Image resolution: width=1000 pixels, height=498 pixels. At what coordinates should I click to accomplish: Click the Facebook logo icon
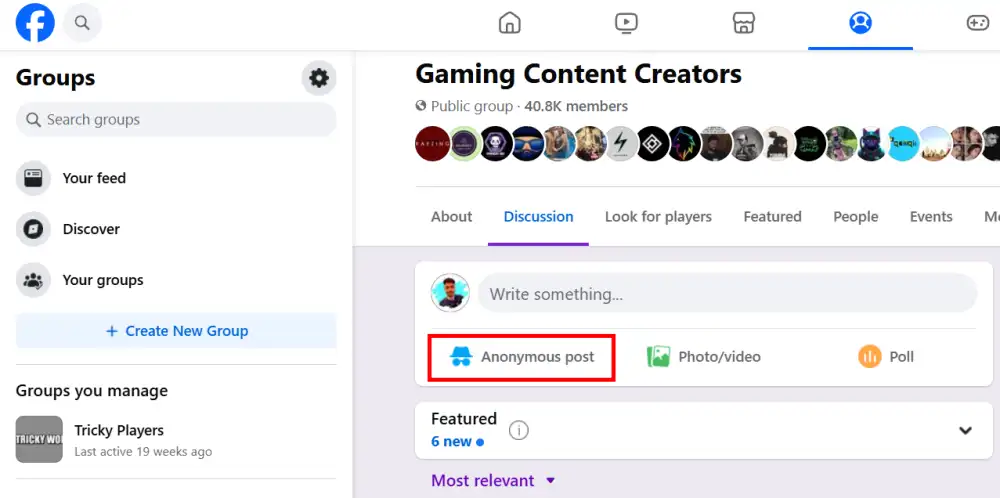pos(35,22)
